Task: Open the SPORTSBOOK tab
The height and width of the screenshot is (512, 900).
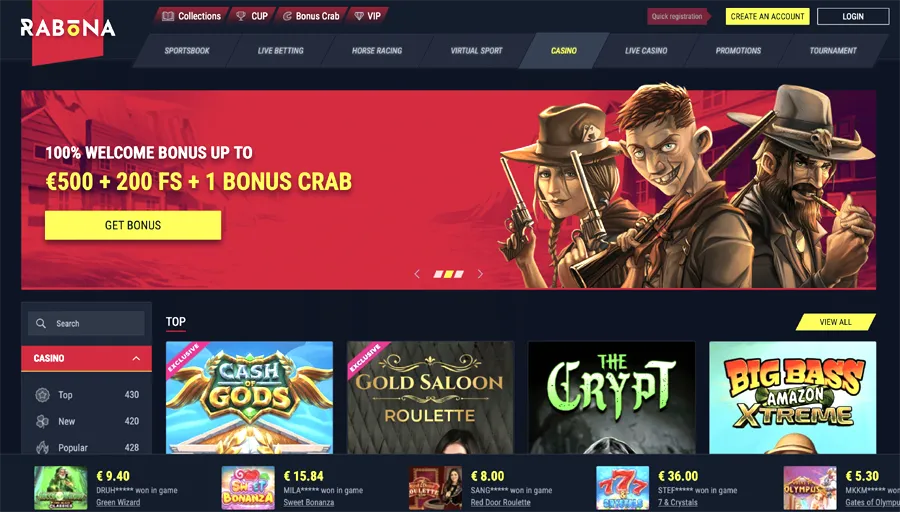Action: (x=187, y=51)
